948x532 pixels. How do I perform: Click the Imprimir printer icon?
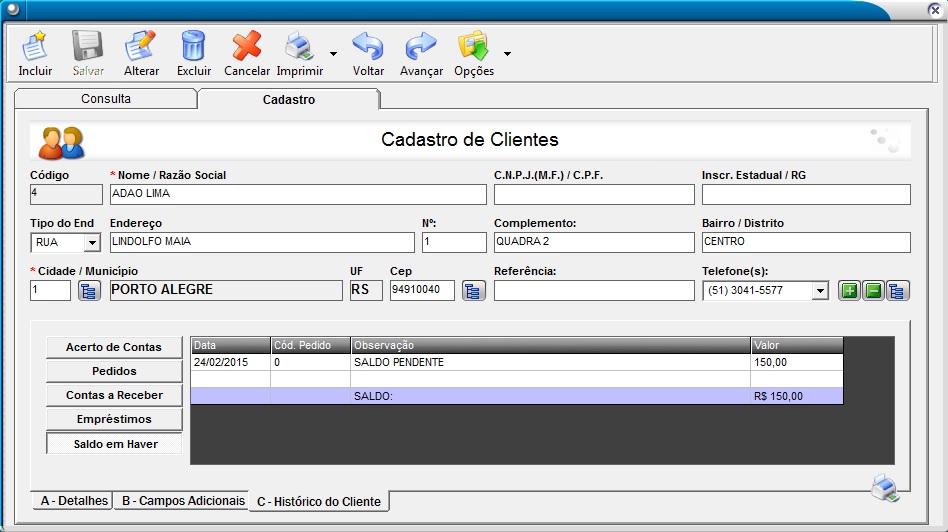point(299,47)
